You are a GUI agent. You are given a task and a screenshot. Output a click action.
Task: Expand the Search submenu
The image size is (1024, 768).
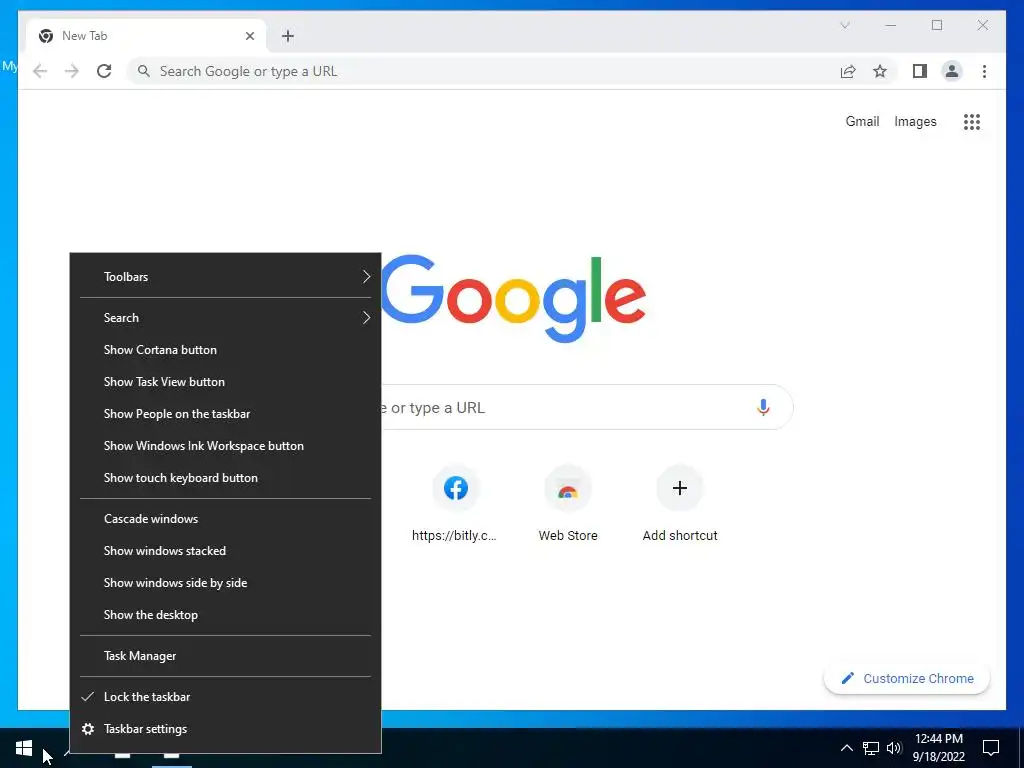point(225,318)
